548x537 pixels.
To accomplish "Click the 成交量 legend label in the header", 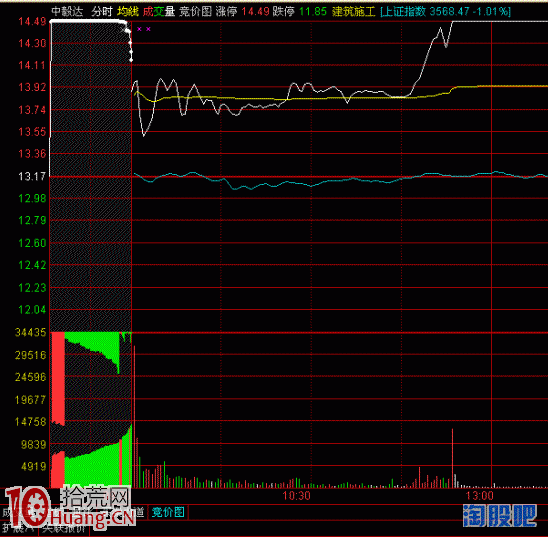I will (x=159, y=12).
